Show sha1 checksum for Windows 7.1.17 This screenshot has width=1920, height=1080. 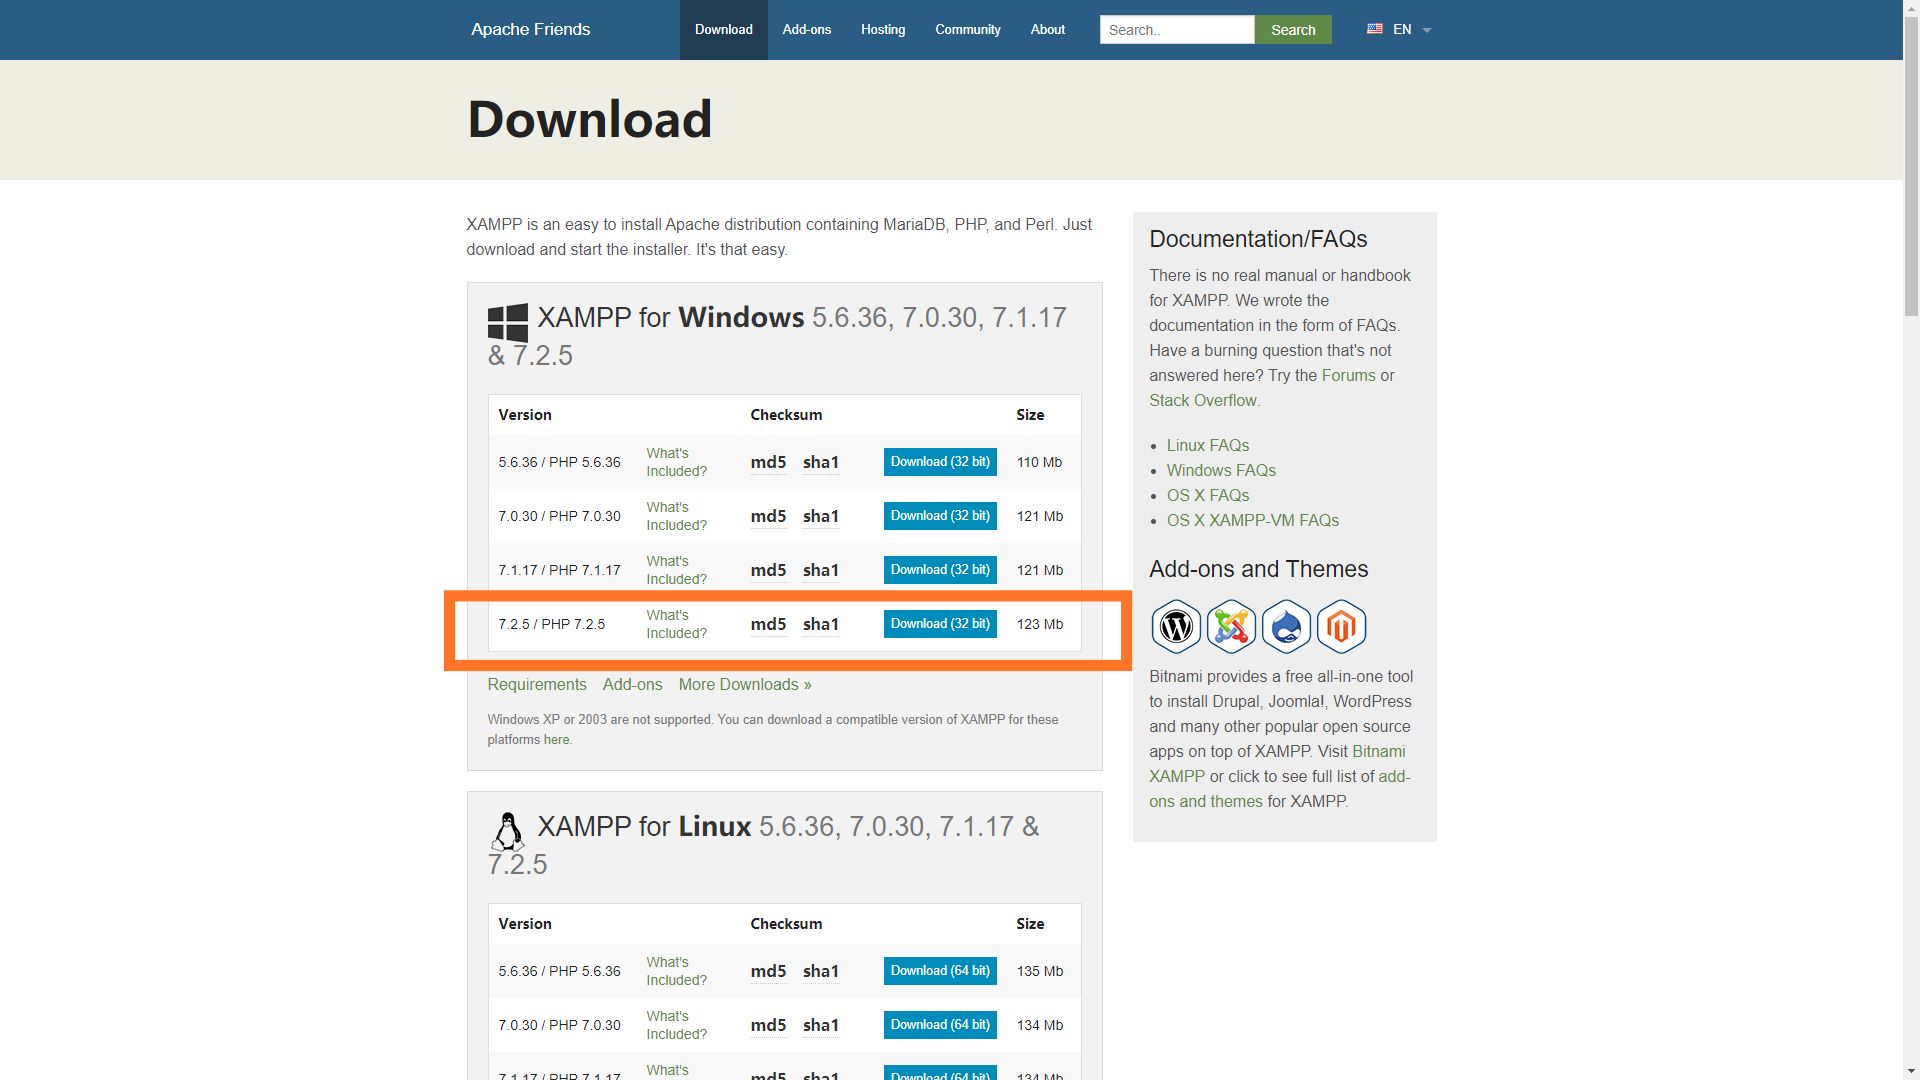tap(821, 570)
